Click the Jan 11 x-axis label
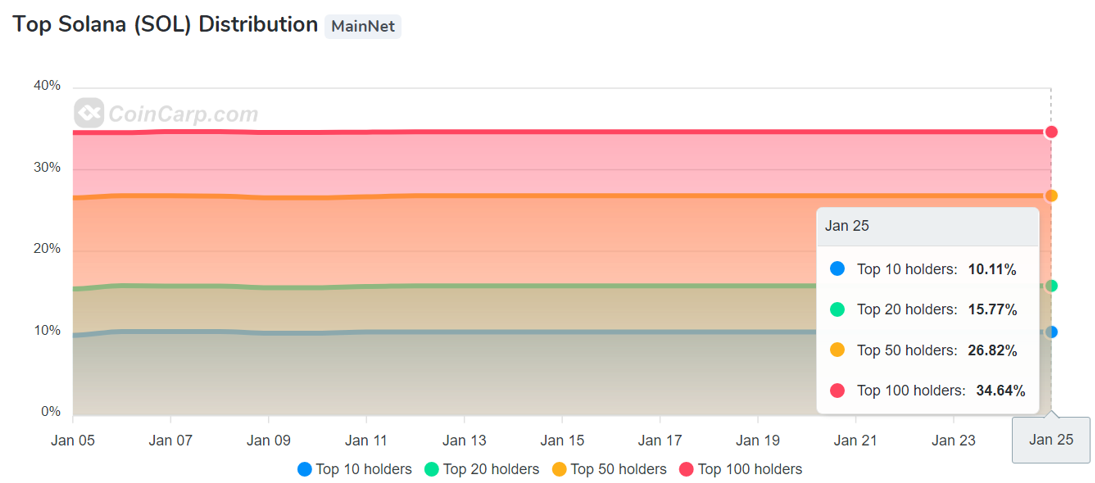 [x=366, y=440]
